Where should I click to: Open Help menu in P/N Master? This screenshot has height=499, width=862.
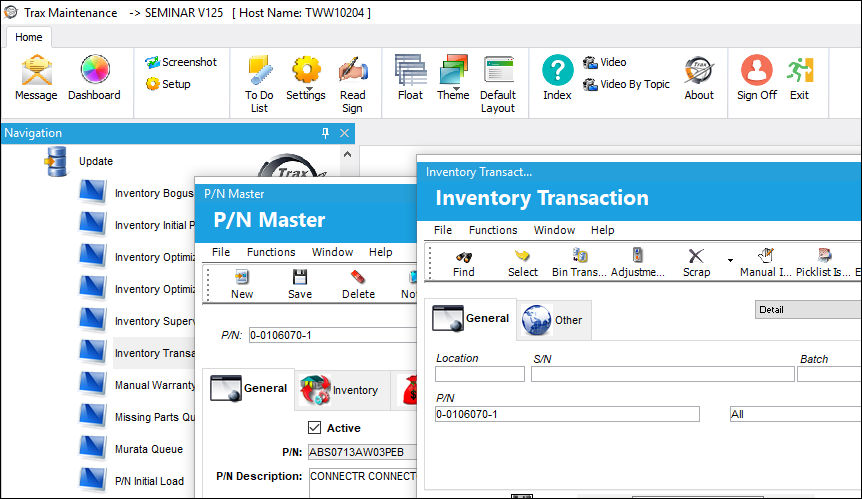(380, 252)
